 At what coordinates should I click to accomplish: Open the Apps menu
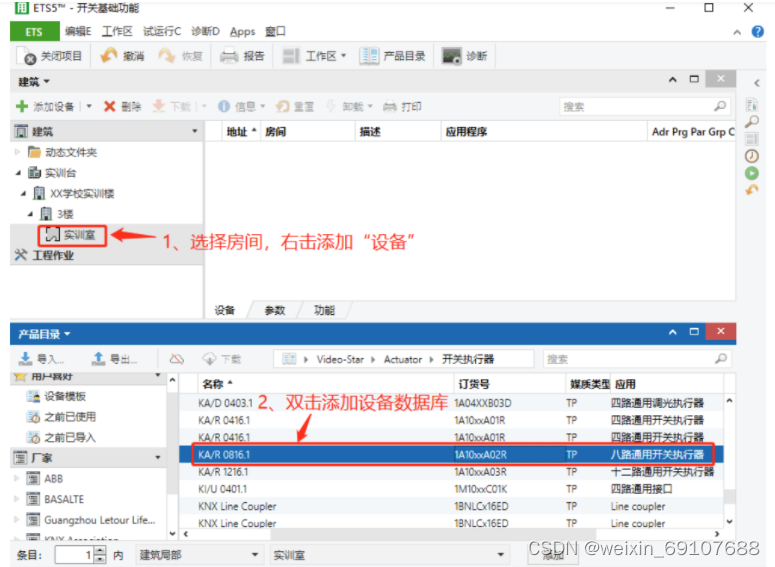coord(242,32)
